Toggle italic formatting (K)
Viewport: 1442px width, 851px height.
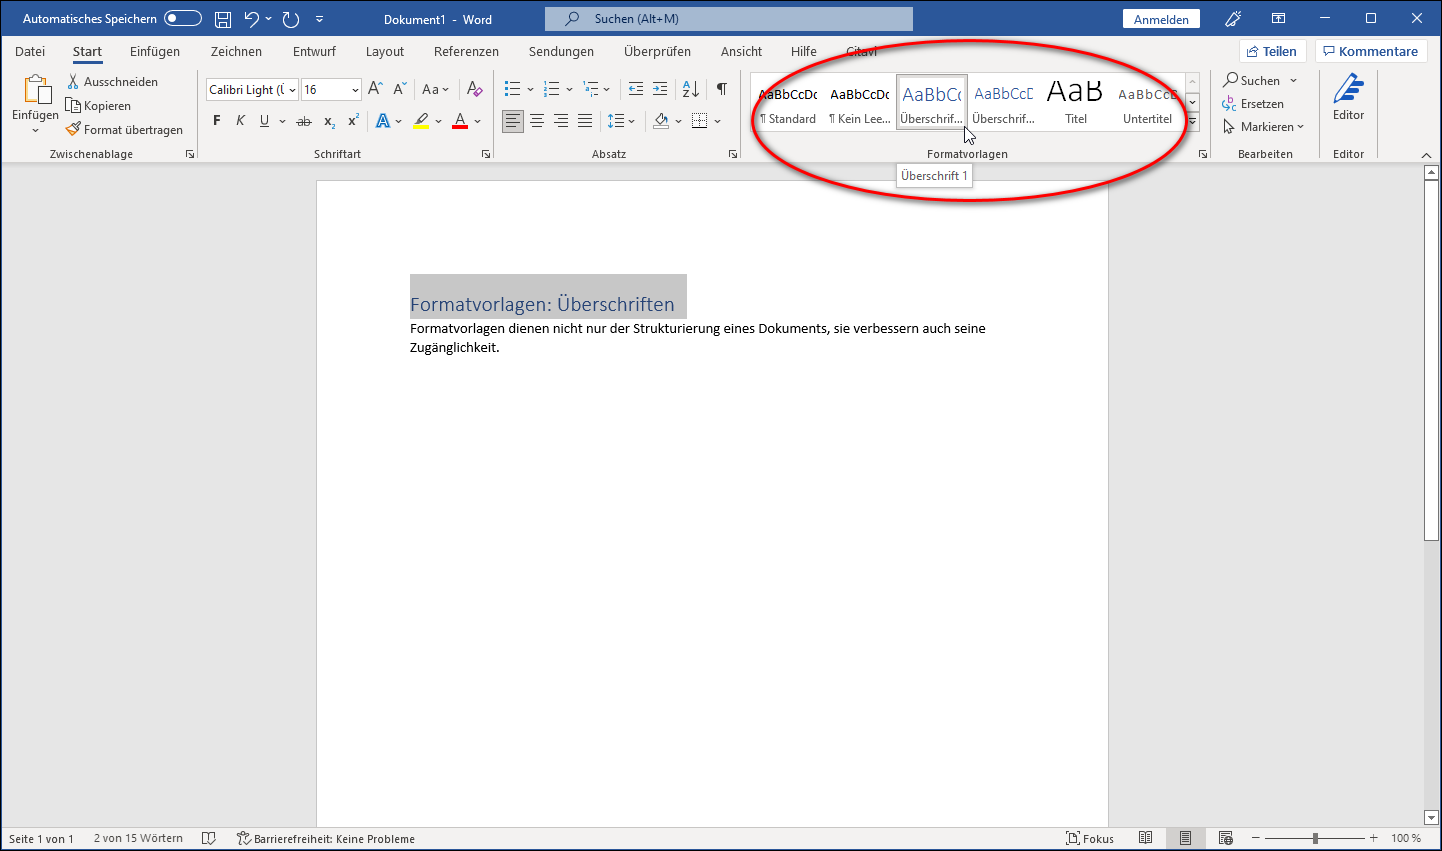coord(240,121)
